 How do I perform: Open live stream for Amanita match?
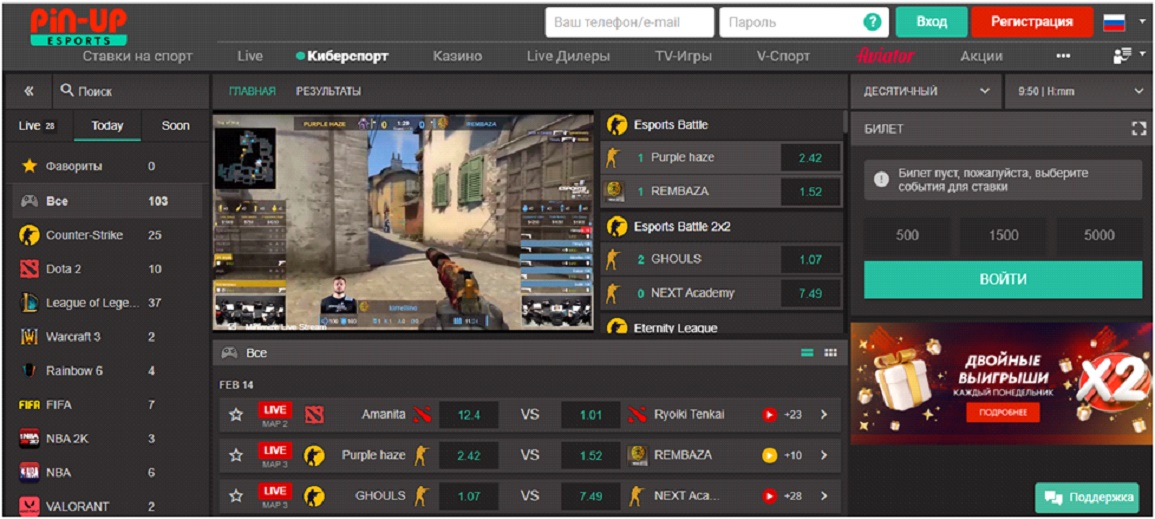(x=770, y=414)
